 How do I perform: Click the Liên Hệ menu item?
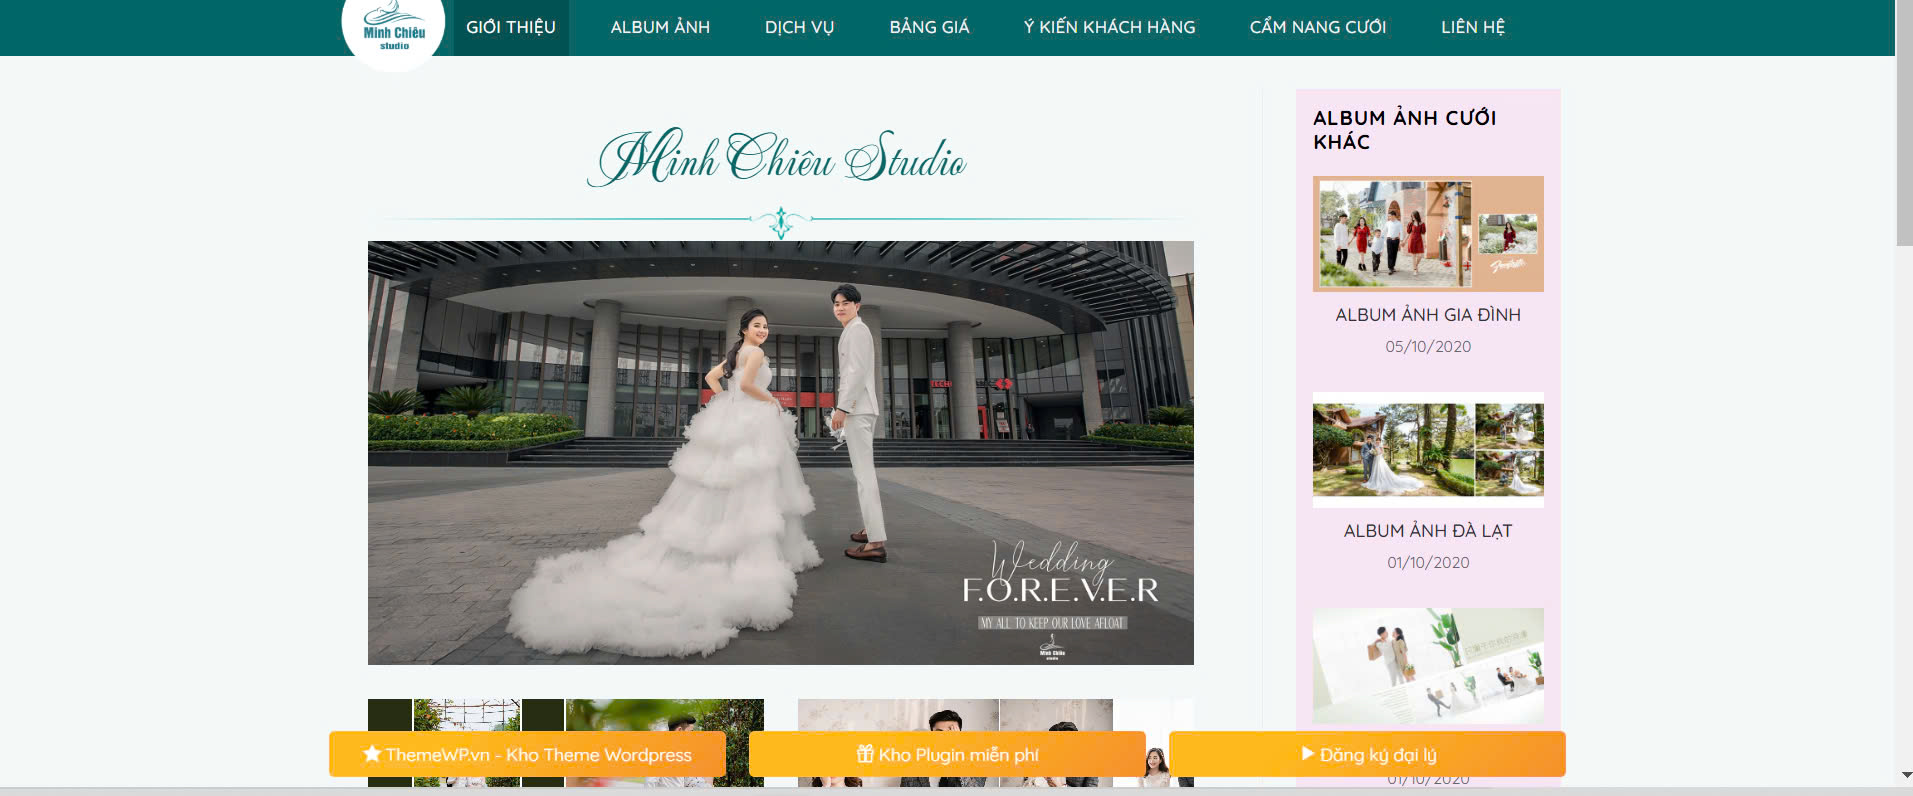pyautogui.click(x=1472, y=27)
